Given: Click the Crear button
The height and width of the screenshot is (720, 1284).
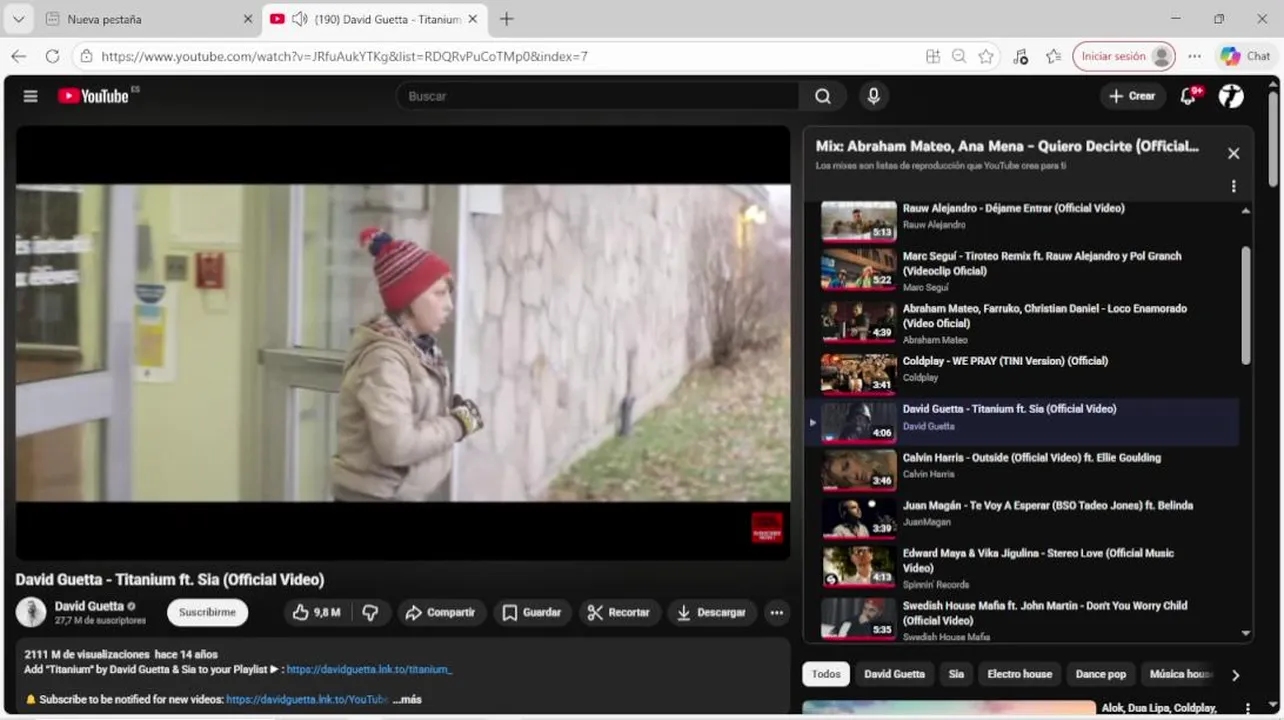Looking at the screenshot, I should click(x=1131, y=96).
